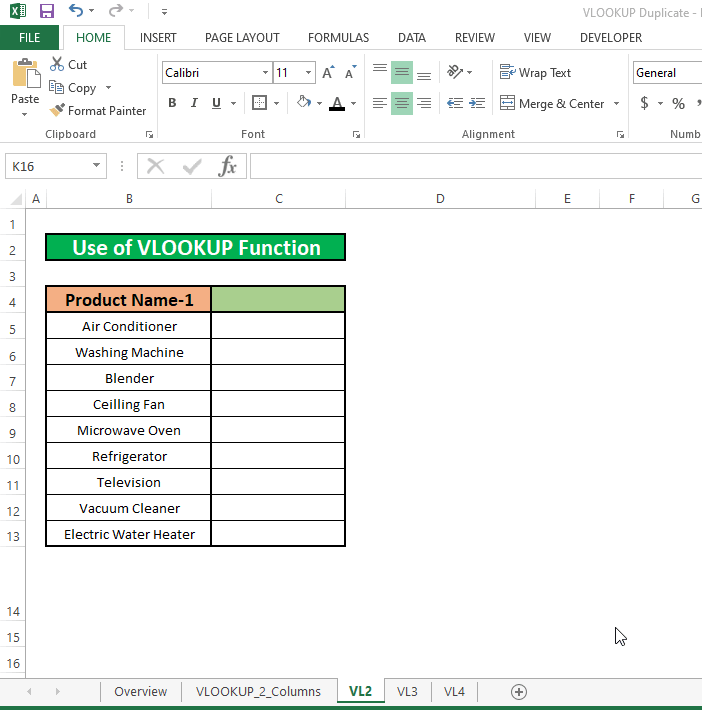Expand the Copy options arrow
The image size is (702, 710).
pyautogui.click(x=108, y=87)
